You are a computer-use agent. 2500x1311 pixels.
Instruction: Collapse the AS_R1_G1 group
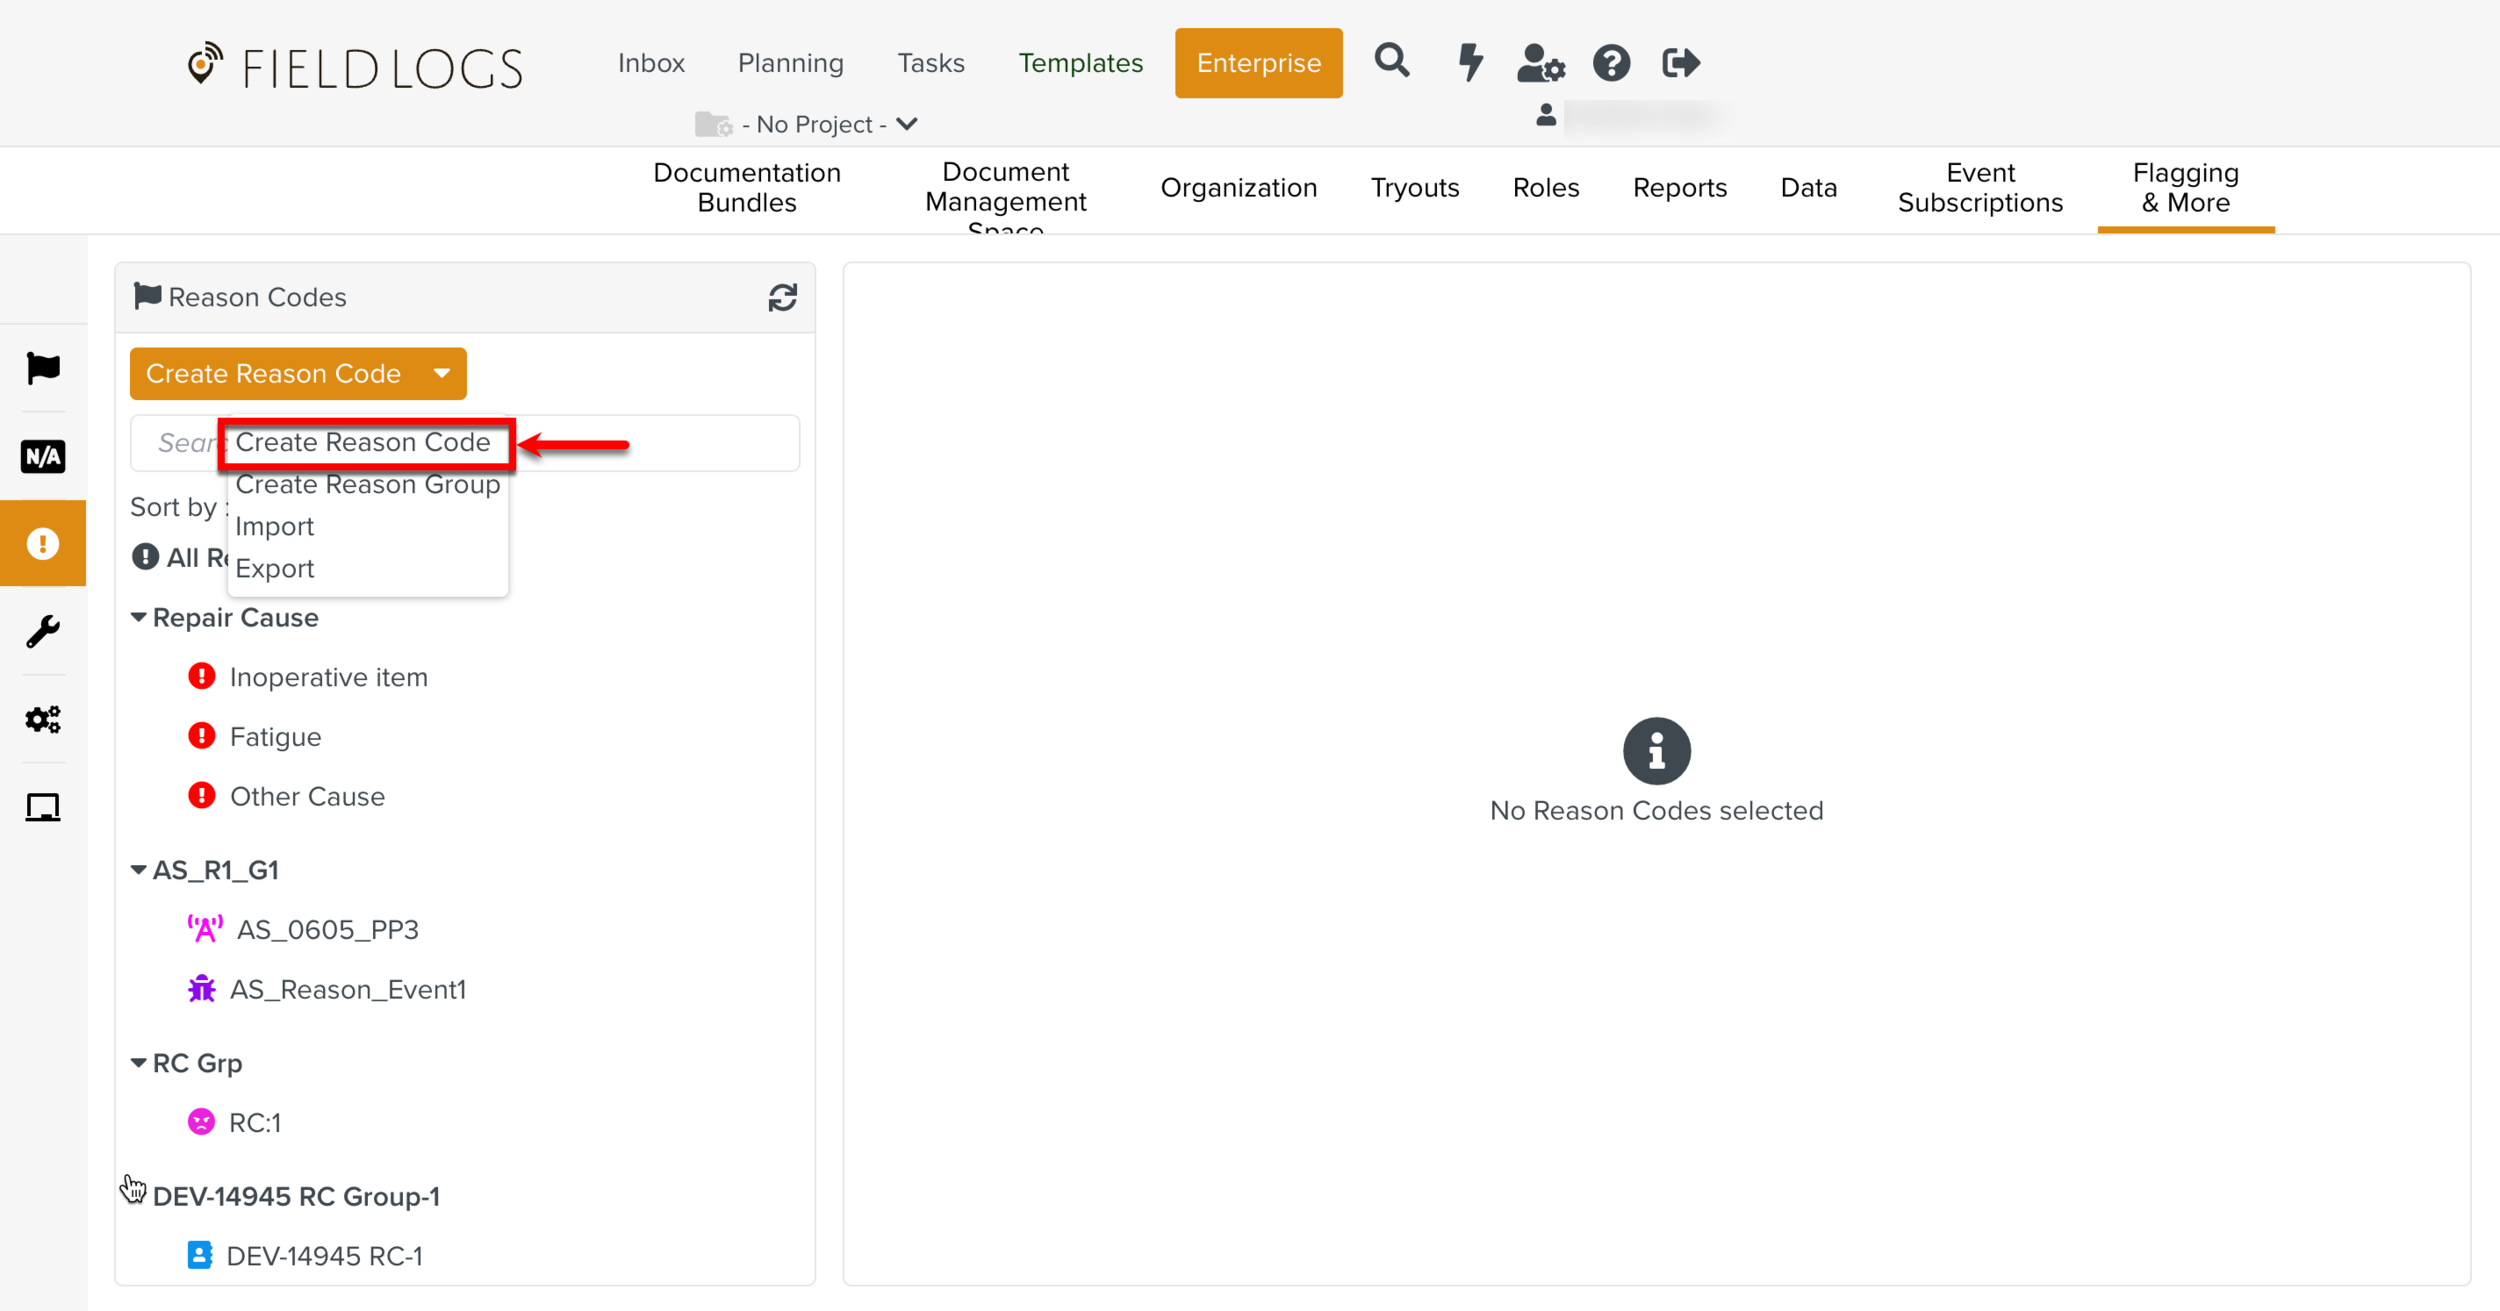pos(139,870)
